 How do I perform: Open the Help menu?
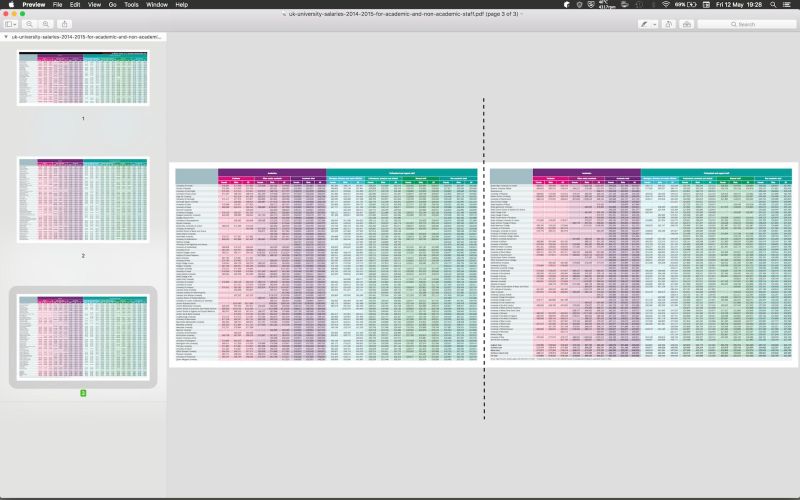pos(182,4)
